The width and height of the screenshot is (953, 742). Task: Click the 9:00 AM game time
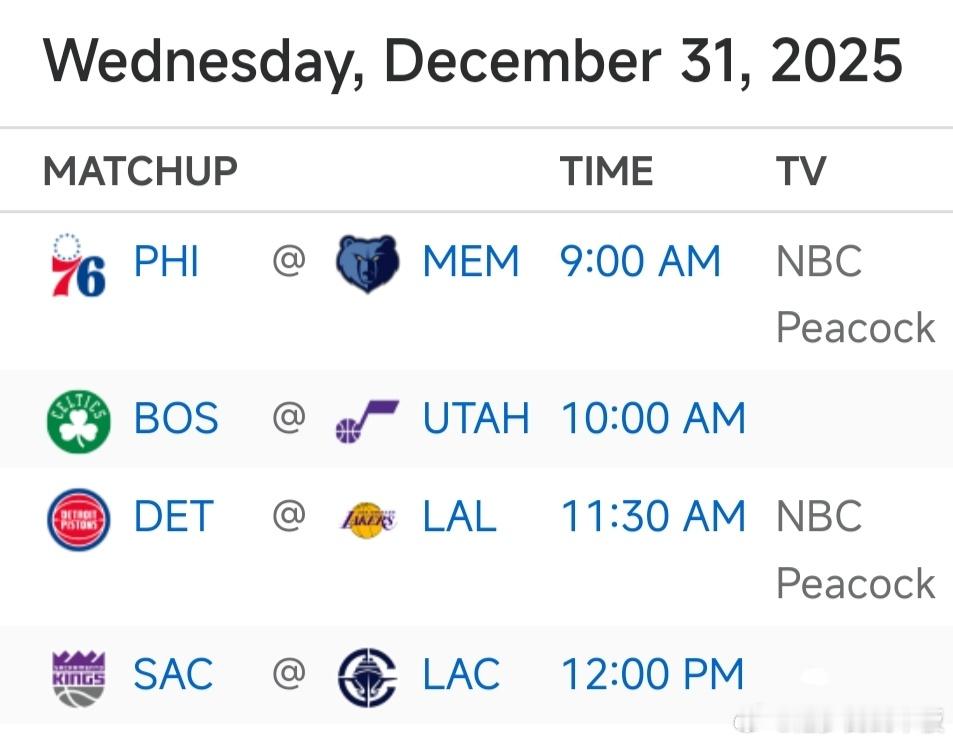point(640,261)
